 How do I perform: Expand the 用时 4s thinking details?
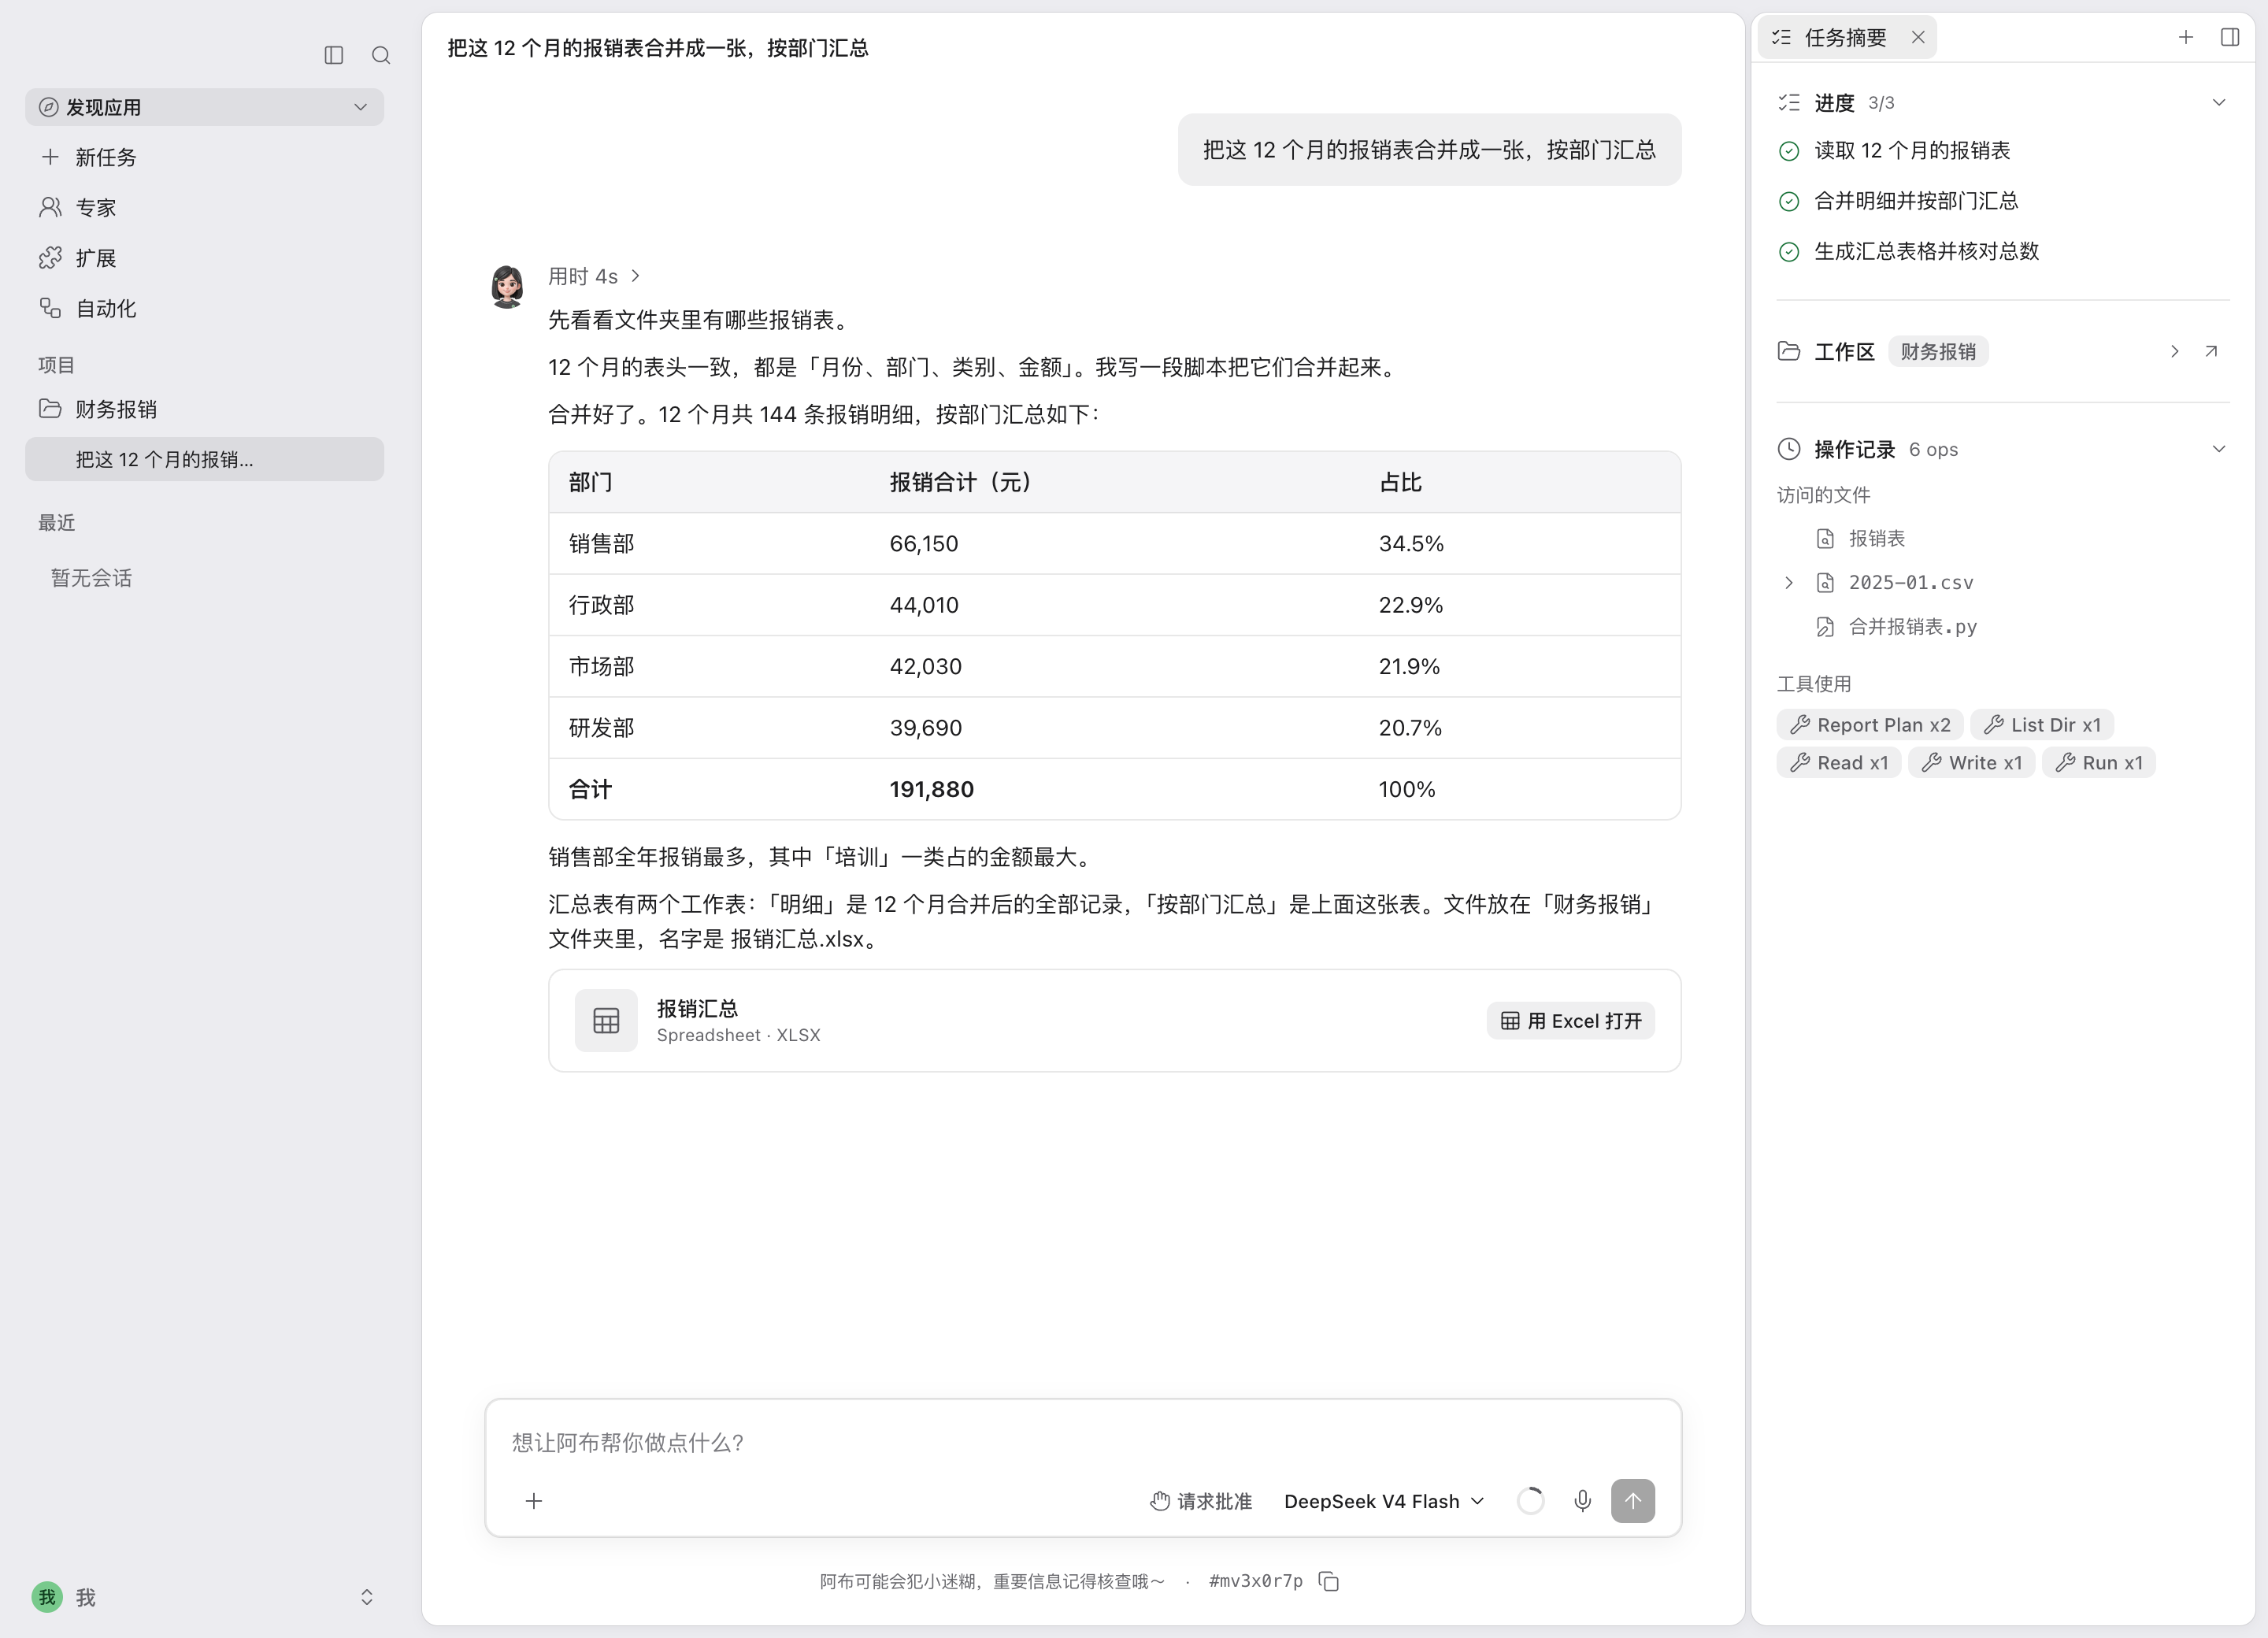click(594, 276)
